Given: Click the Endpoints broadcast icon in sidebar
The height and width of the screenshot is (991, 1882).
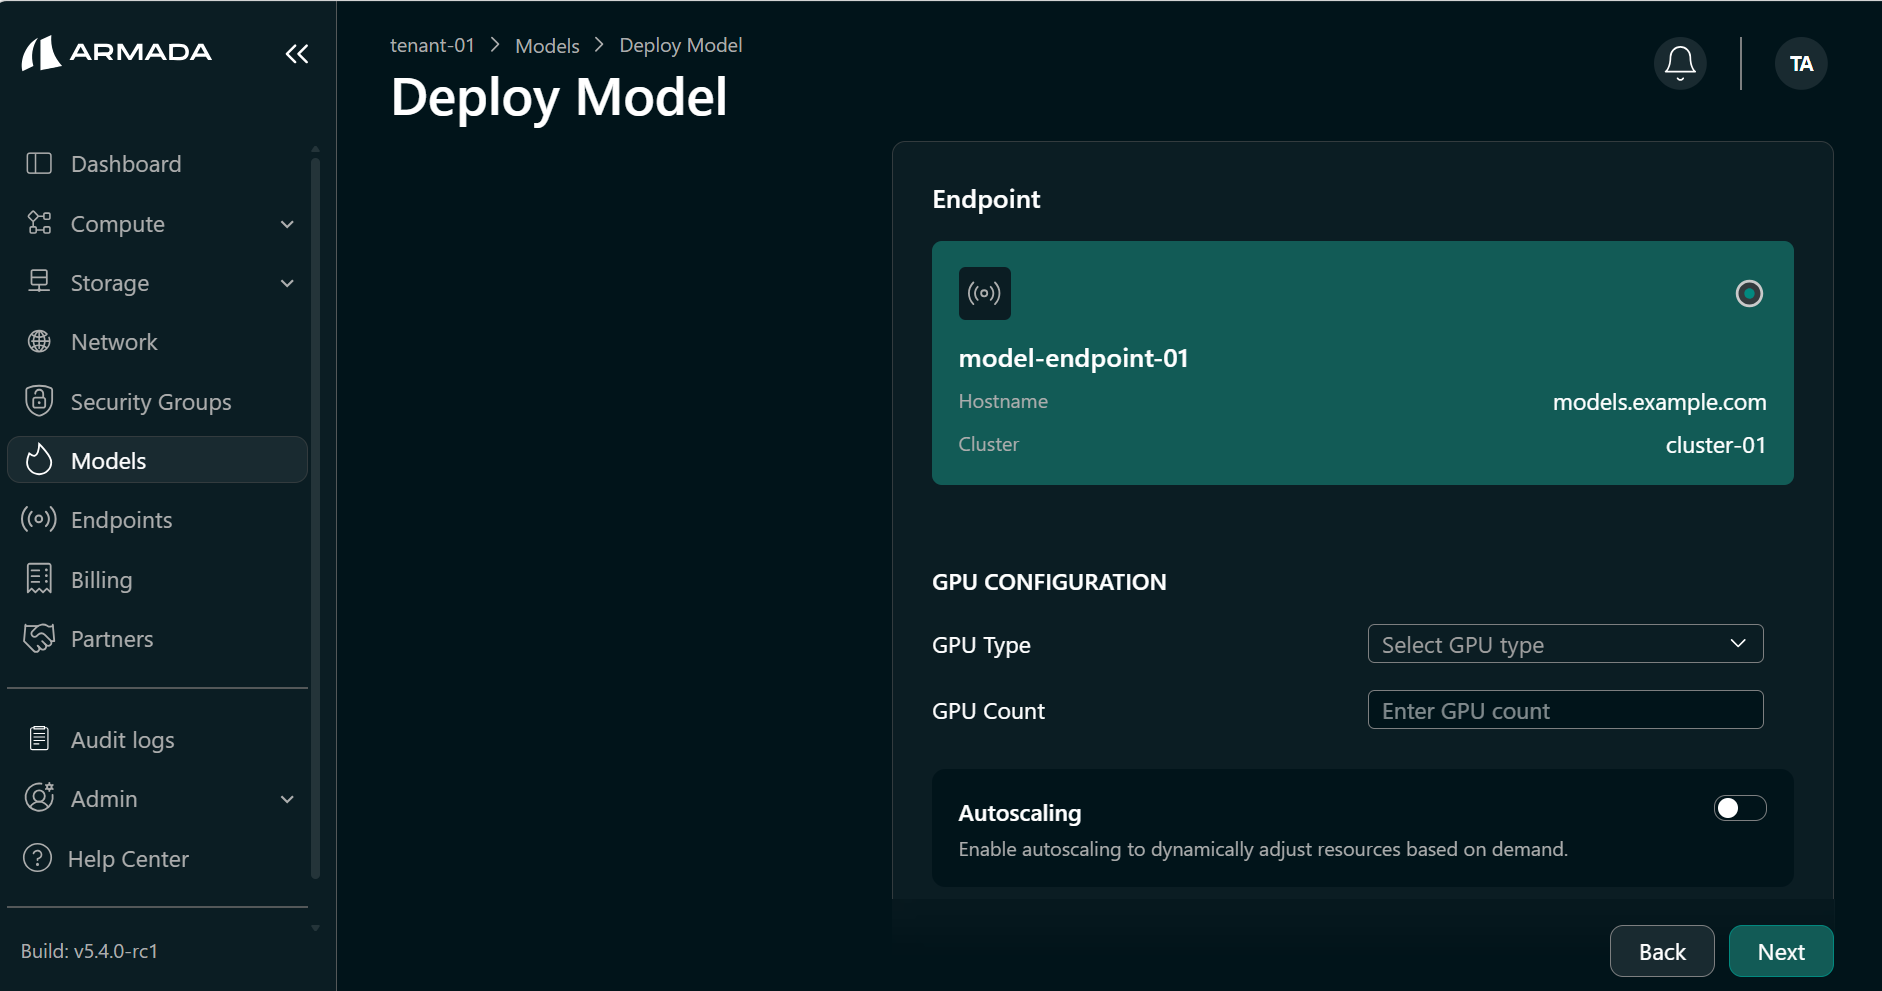Looking at the screenshot, I should tap(39, 519).
